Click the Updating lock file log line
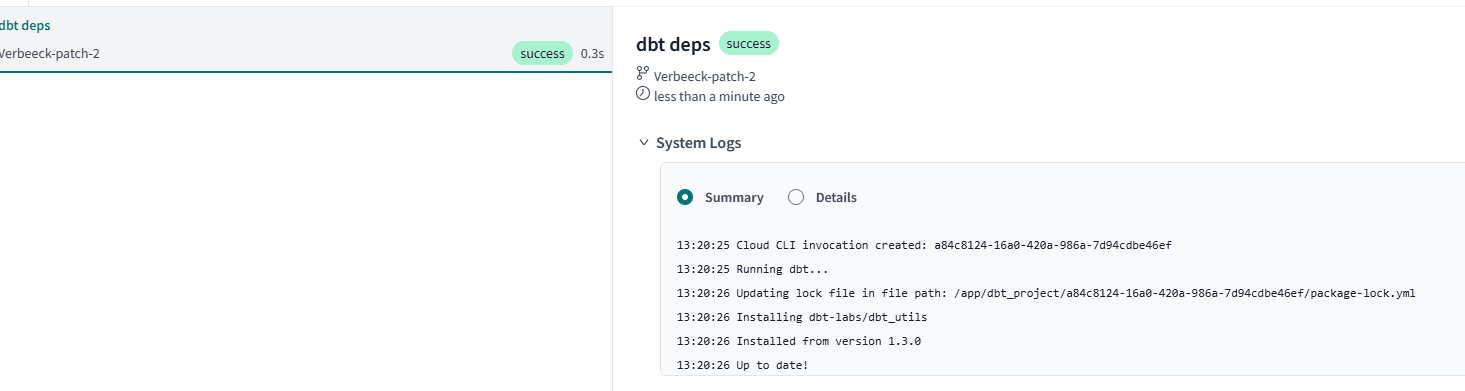This screenshot has height=391, width=1465. [1046, 293]
